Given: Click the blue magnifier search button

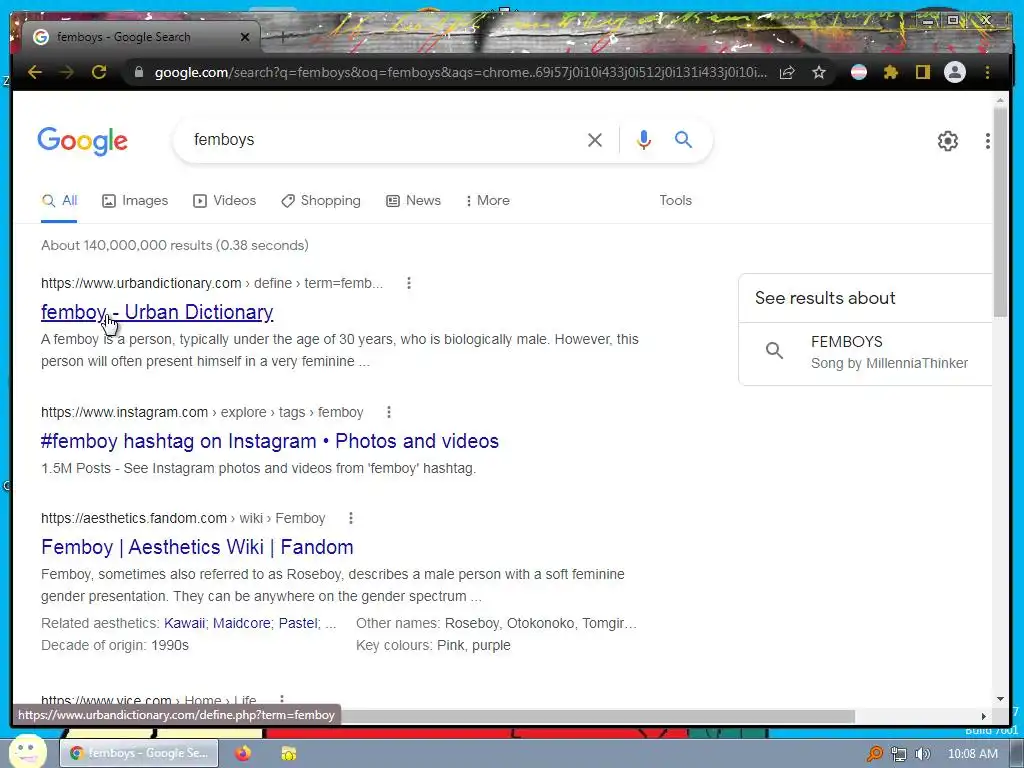Looking at the screenshot, I should (x=683, y=139).
